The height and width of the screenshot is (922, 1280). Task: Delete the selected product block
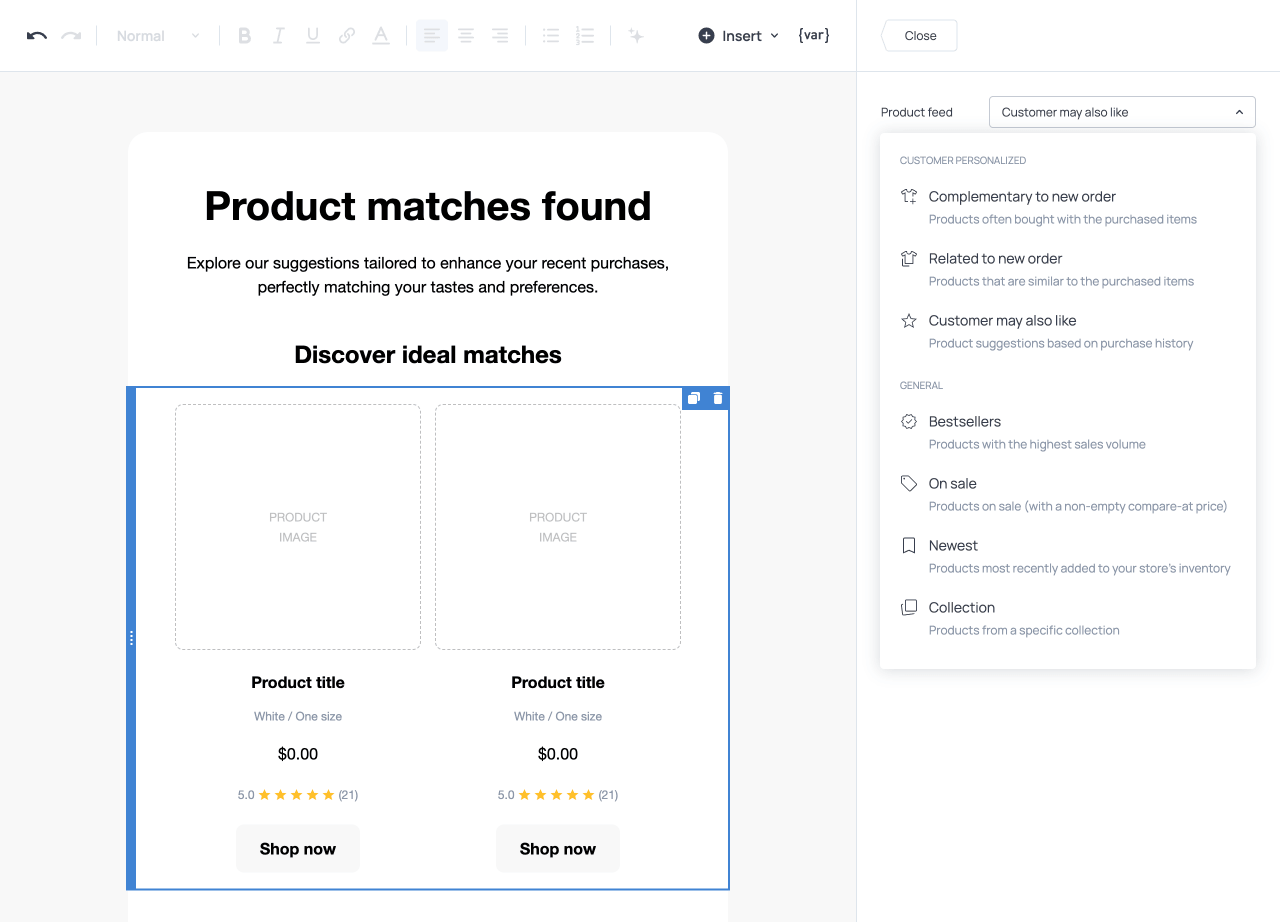pos(718,398)
